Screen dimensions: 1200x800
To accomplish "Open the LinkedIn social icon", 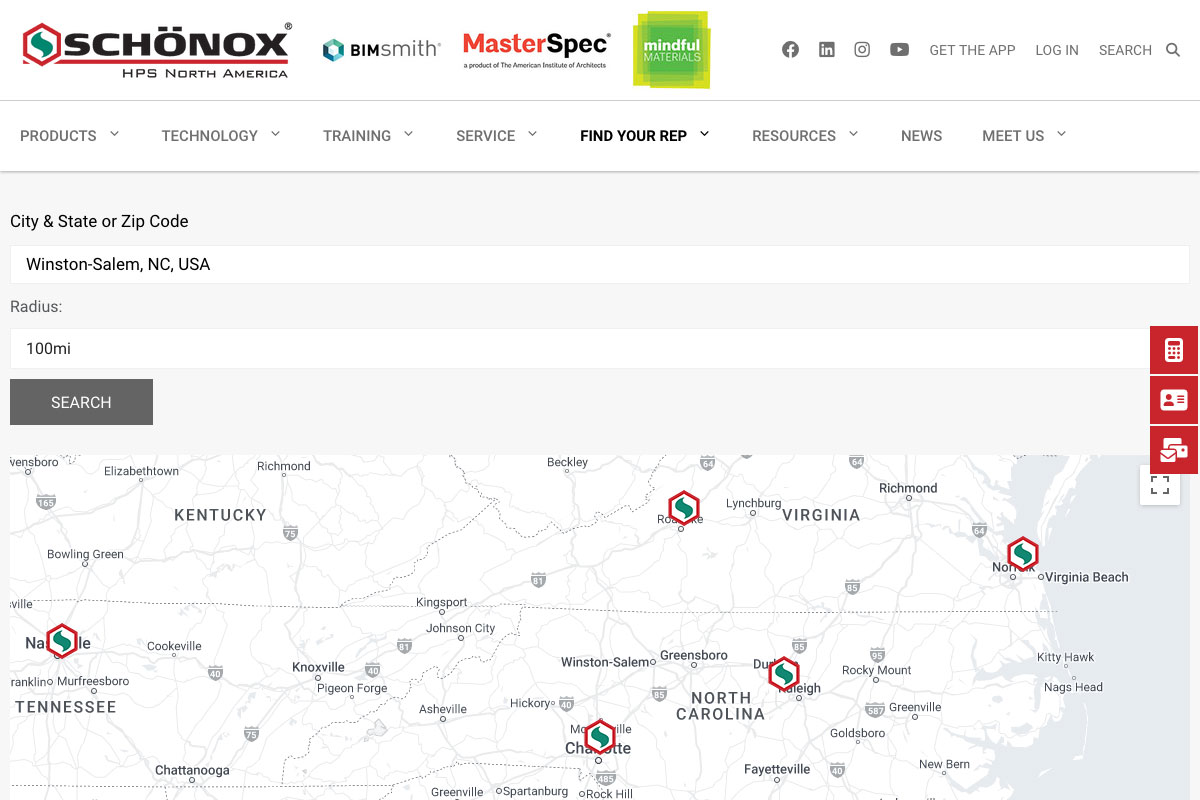I will point(826,50).
